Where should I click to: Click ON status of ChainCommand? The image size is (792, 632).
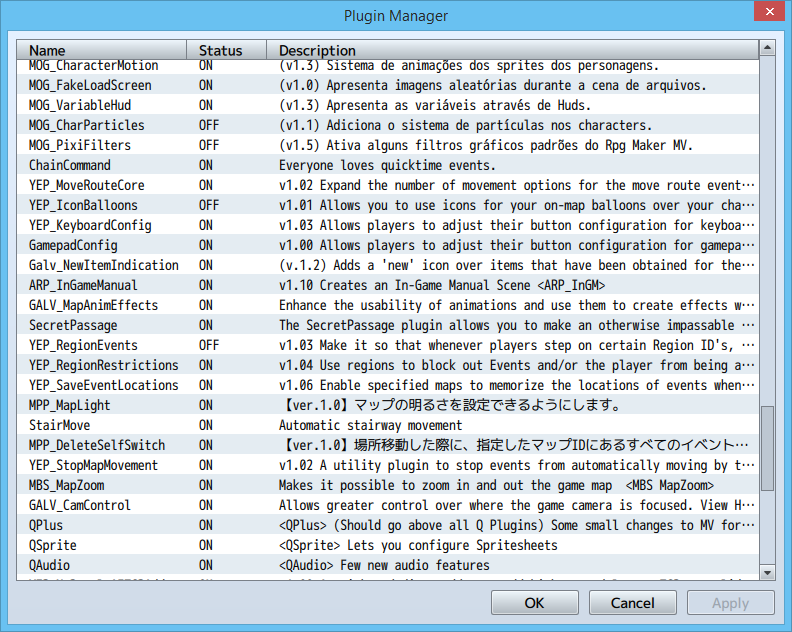[206, 165]
